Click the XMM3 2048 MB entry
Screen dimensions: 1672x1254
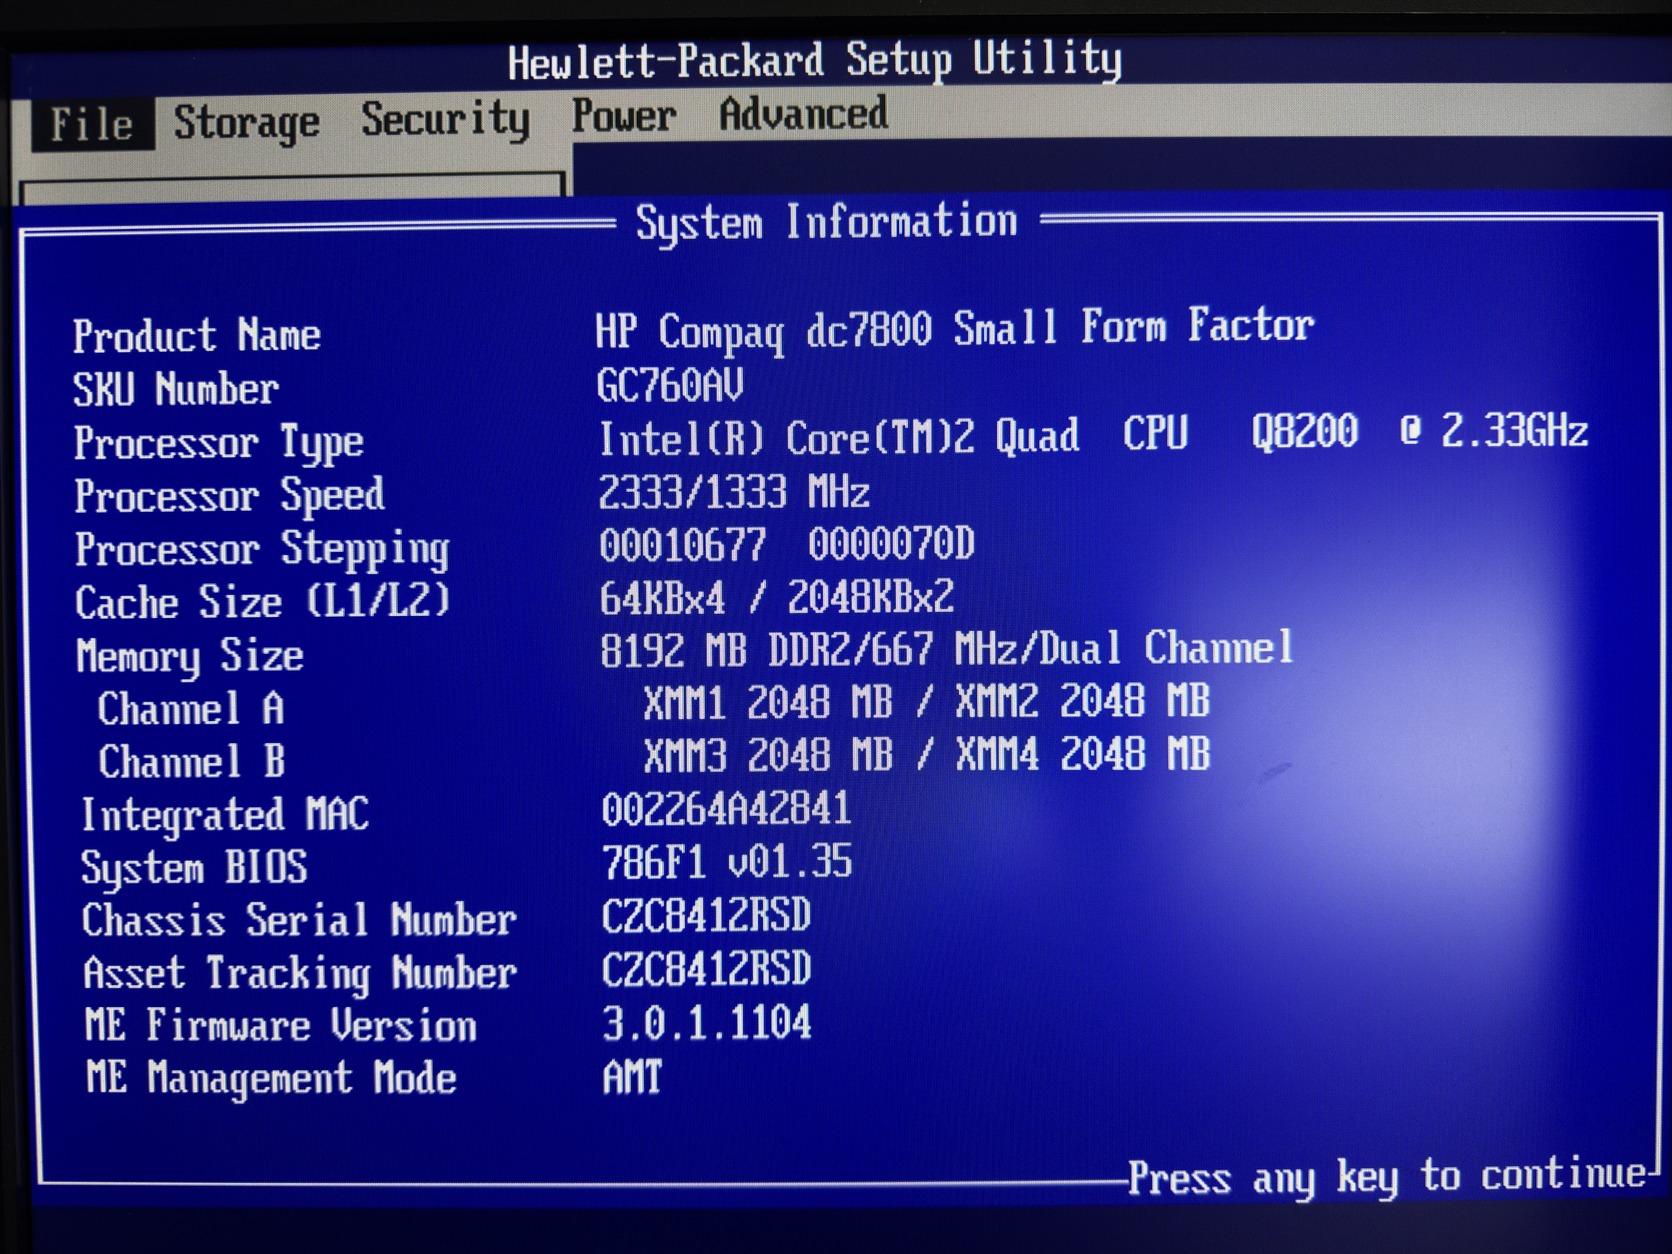tap(768, 756)
